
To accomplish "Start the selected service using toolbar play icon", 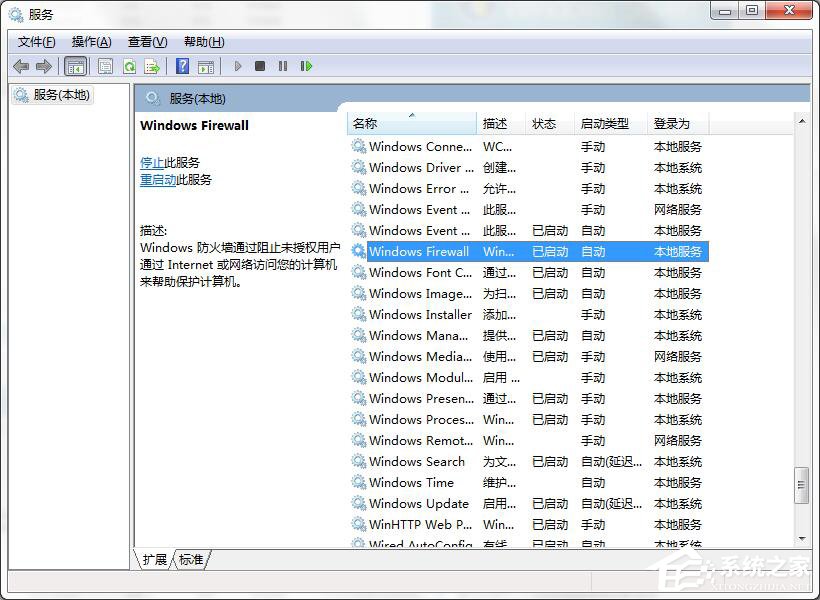I will pyautogui.click(x=238, y=66).
